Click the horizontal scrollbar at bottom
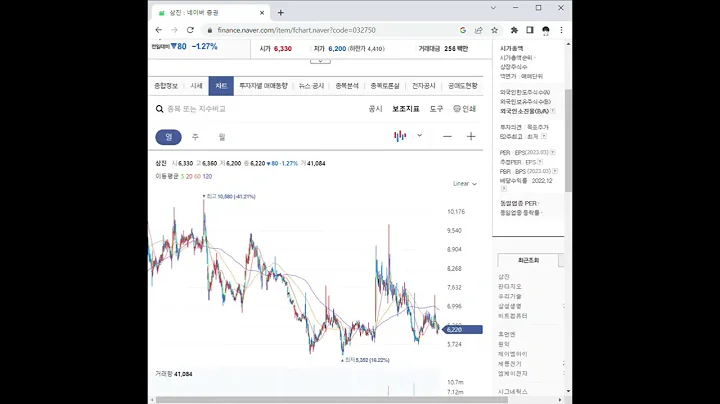This screenshot has width=720, height=404. coord(333,400)
